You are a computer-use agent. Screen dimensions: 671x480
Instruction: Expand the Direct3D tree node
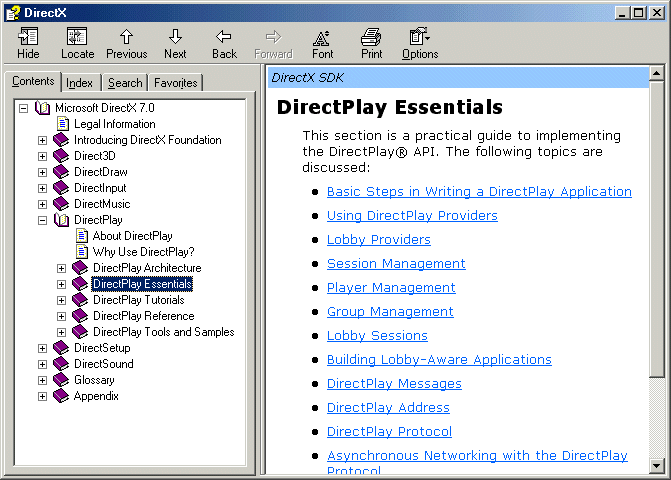[42, 156]
